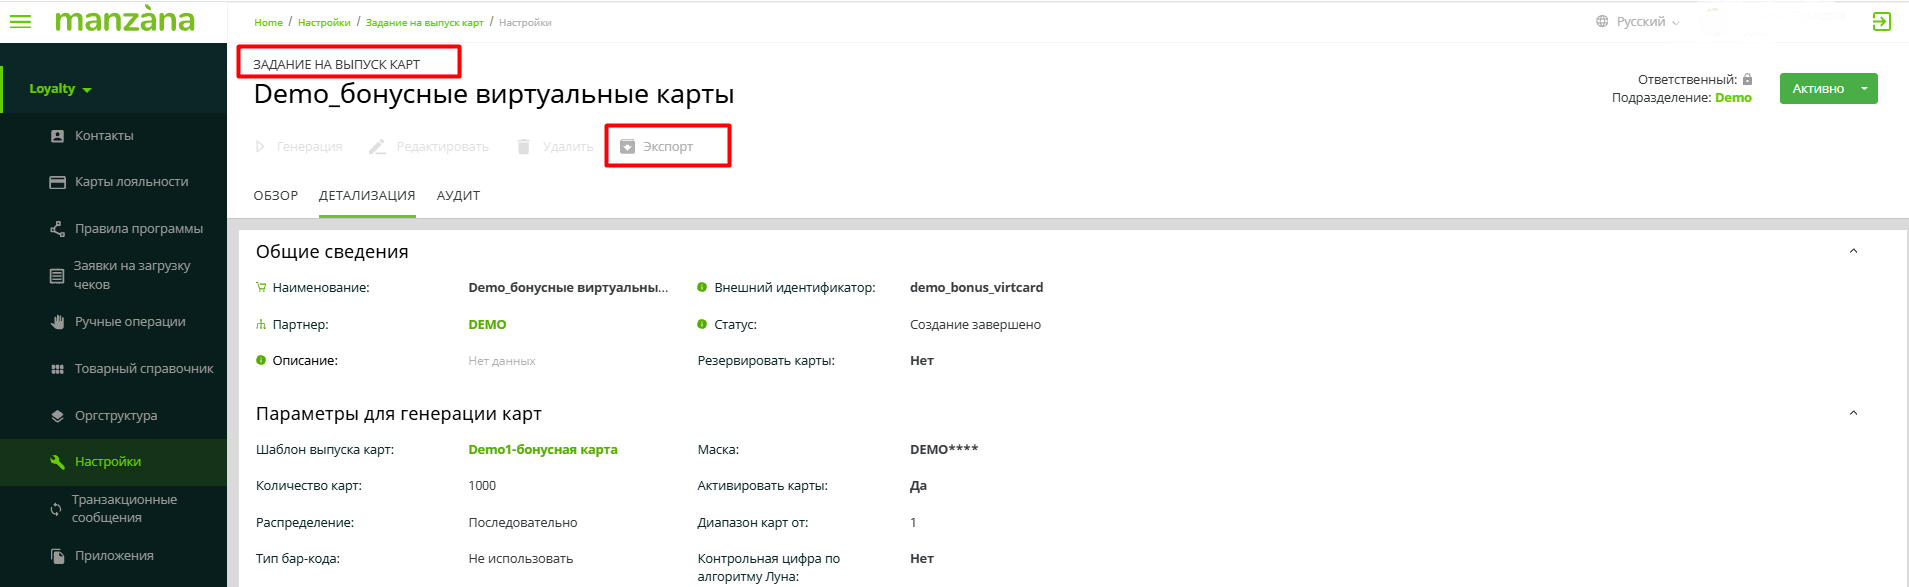1909x587 pixels.
Task: Switch to the ОБЗОР tab
Action: click(x=275, y=196)
